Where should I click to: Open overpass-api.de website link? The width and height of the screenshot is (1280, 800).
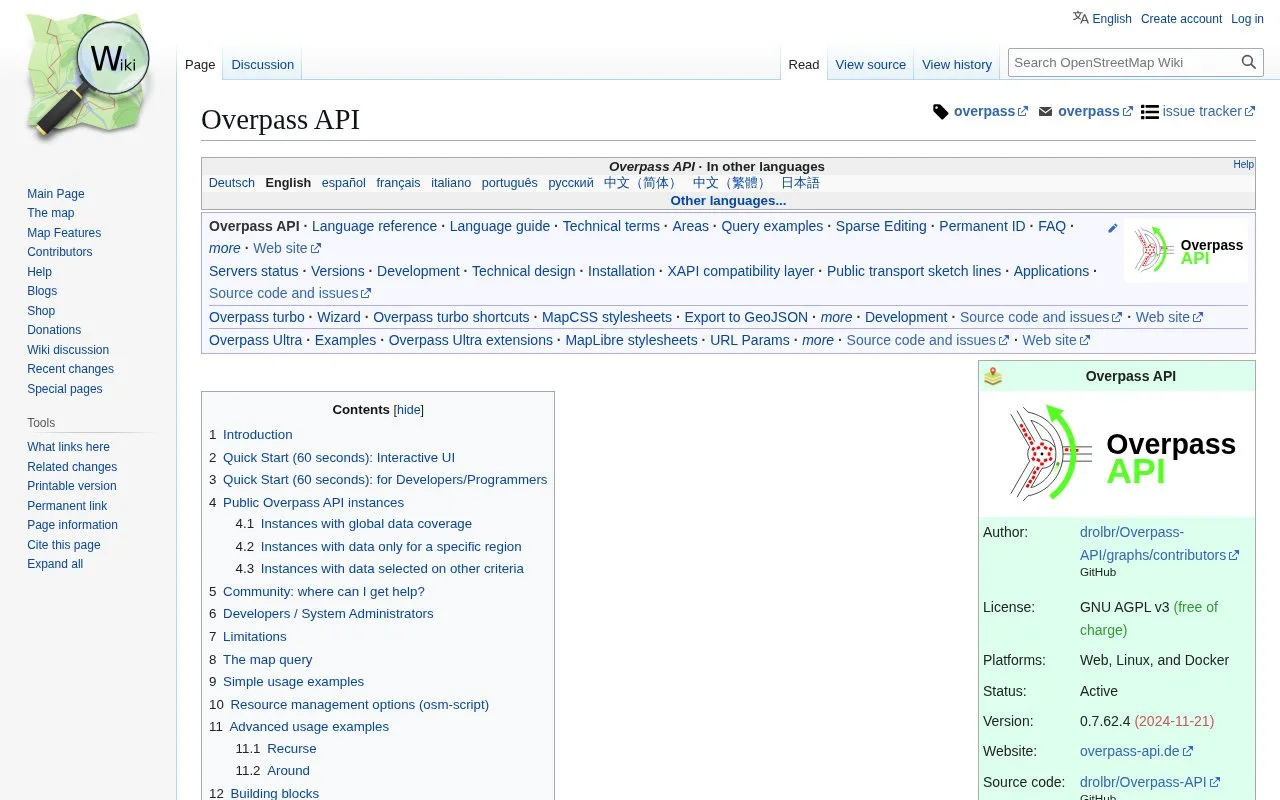point(1136,751)
